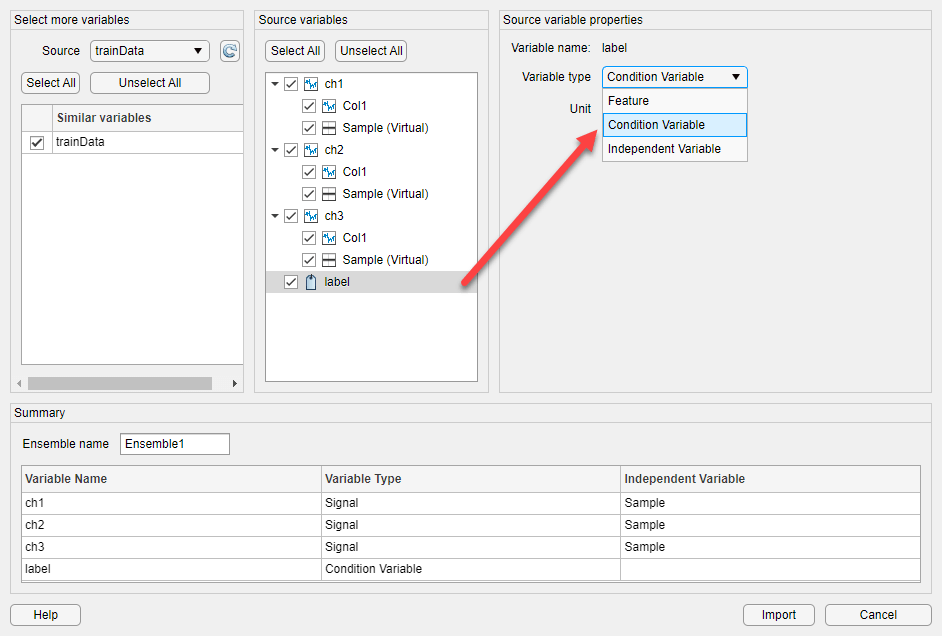Click the ch3 signal icon
The image size is (942, 636).
(311, 216)
